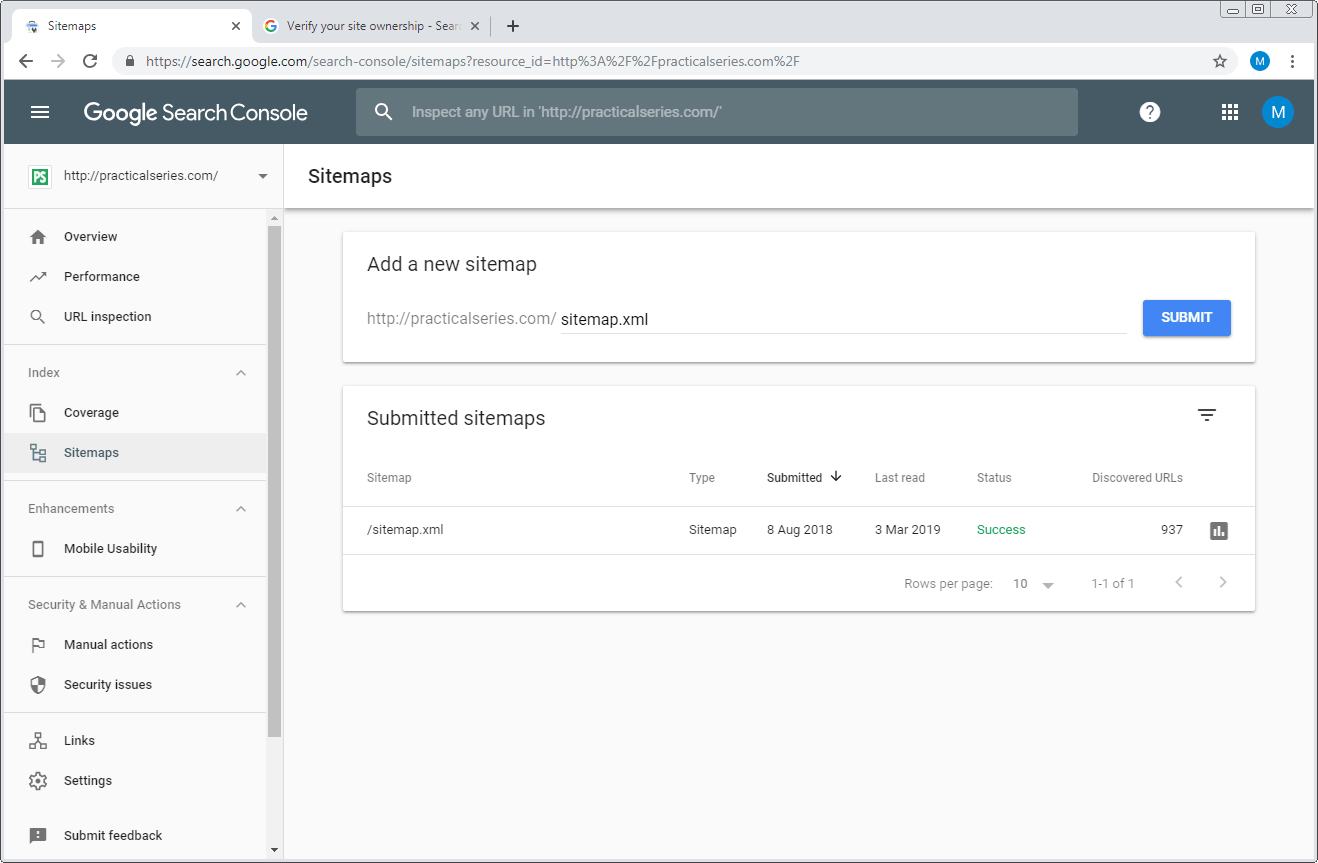The width and height of the screenshot is (1318, 863).
Task: Open a new browser tab with plus button
Action: 513,26
